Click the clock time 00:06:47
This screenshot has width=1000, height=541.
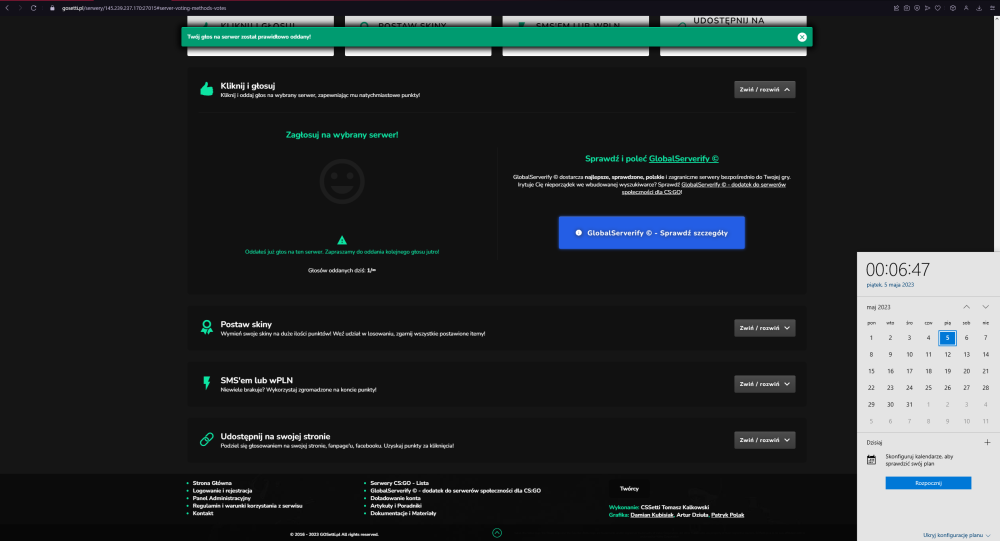[897, 269]
